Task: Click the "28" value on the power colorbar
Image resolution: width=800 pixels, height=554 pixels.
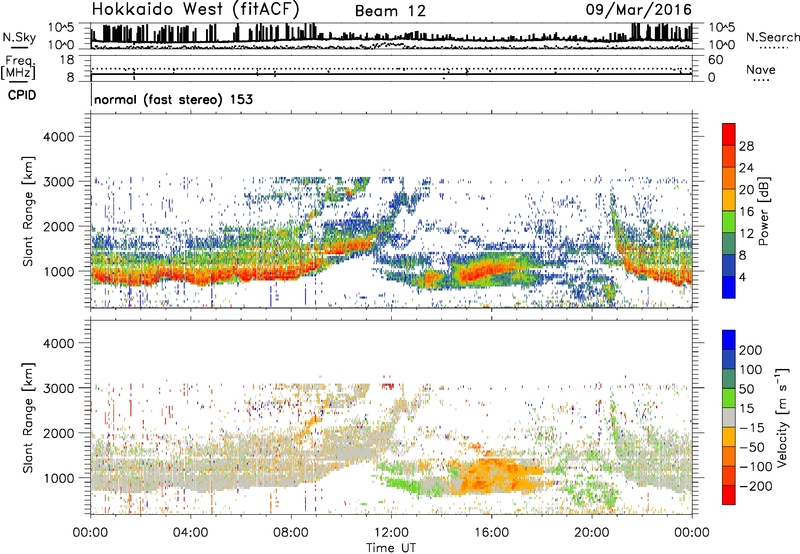Action: point(746,146)
